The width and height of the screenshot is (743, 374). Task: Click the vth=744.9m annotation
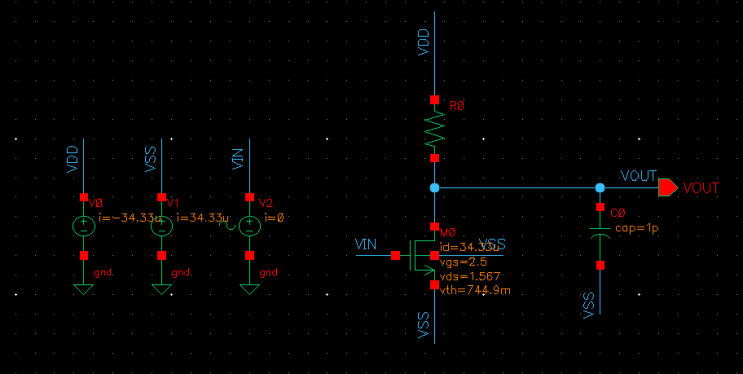coord(475,291)
